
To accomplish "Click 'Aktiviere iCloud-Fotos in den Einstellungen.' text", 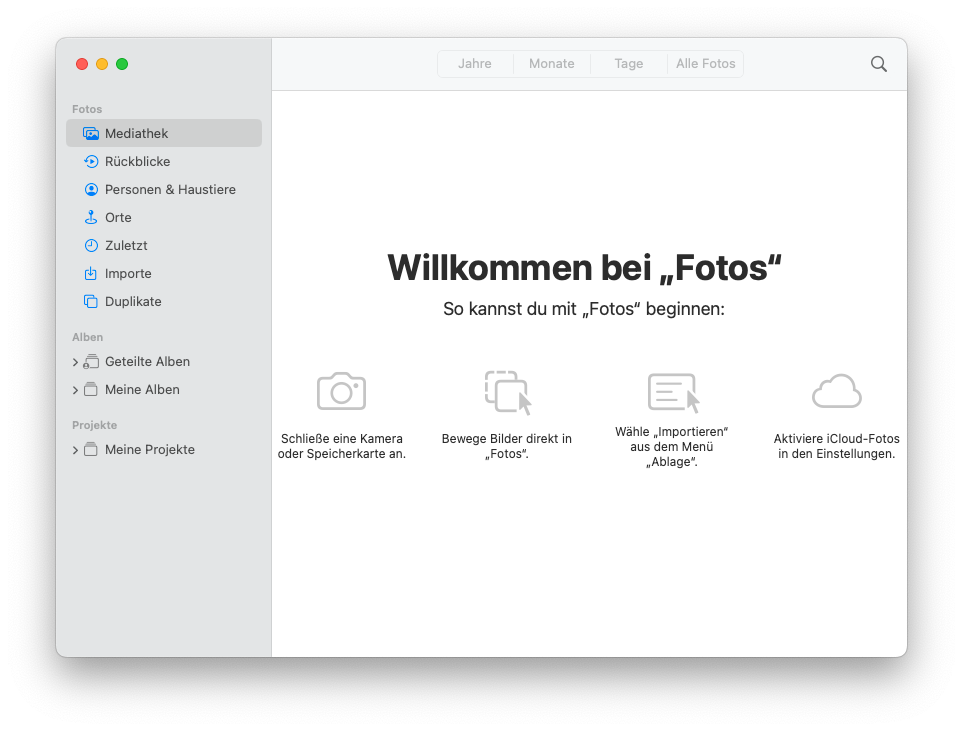I will [x=836, y=446].
